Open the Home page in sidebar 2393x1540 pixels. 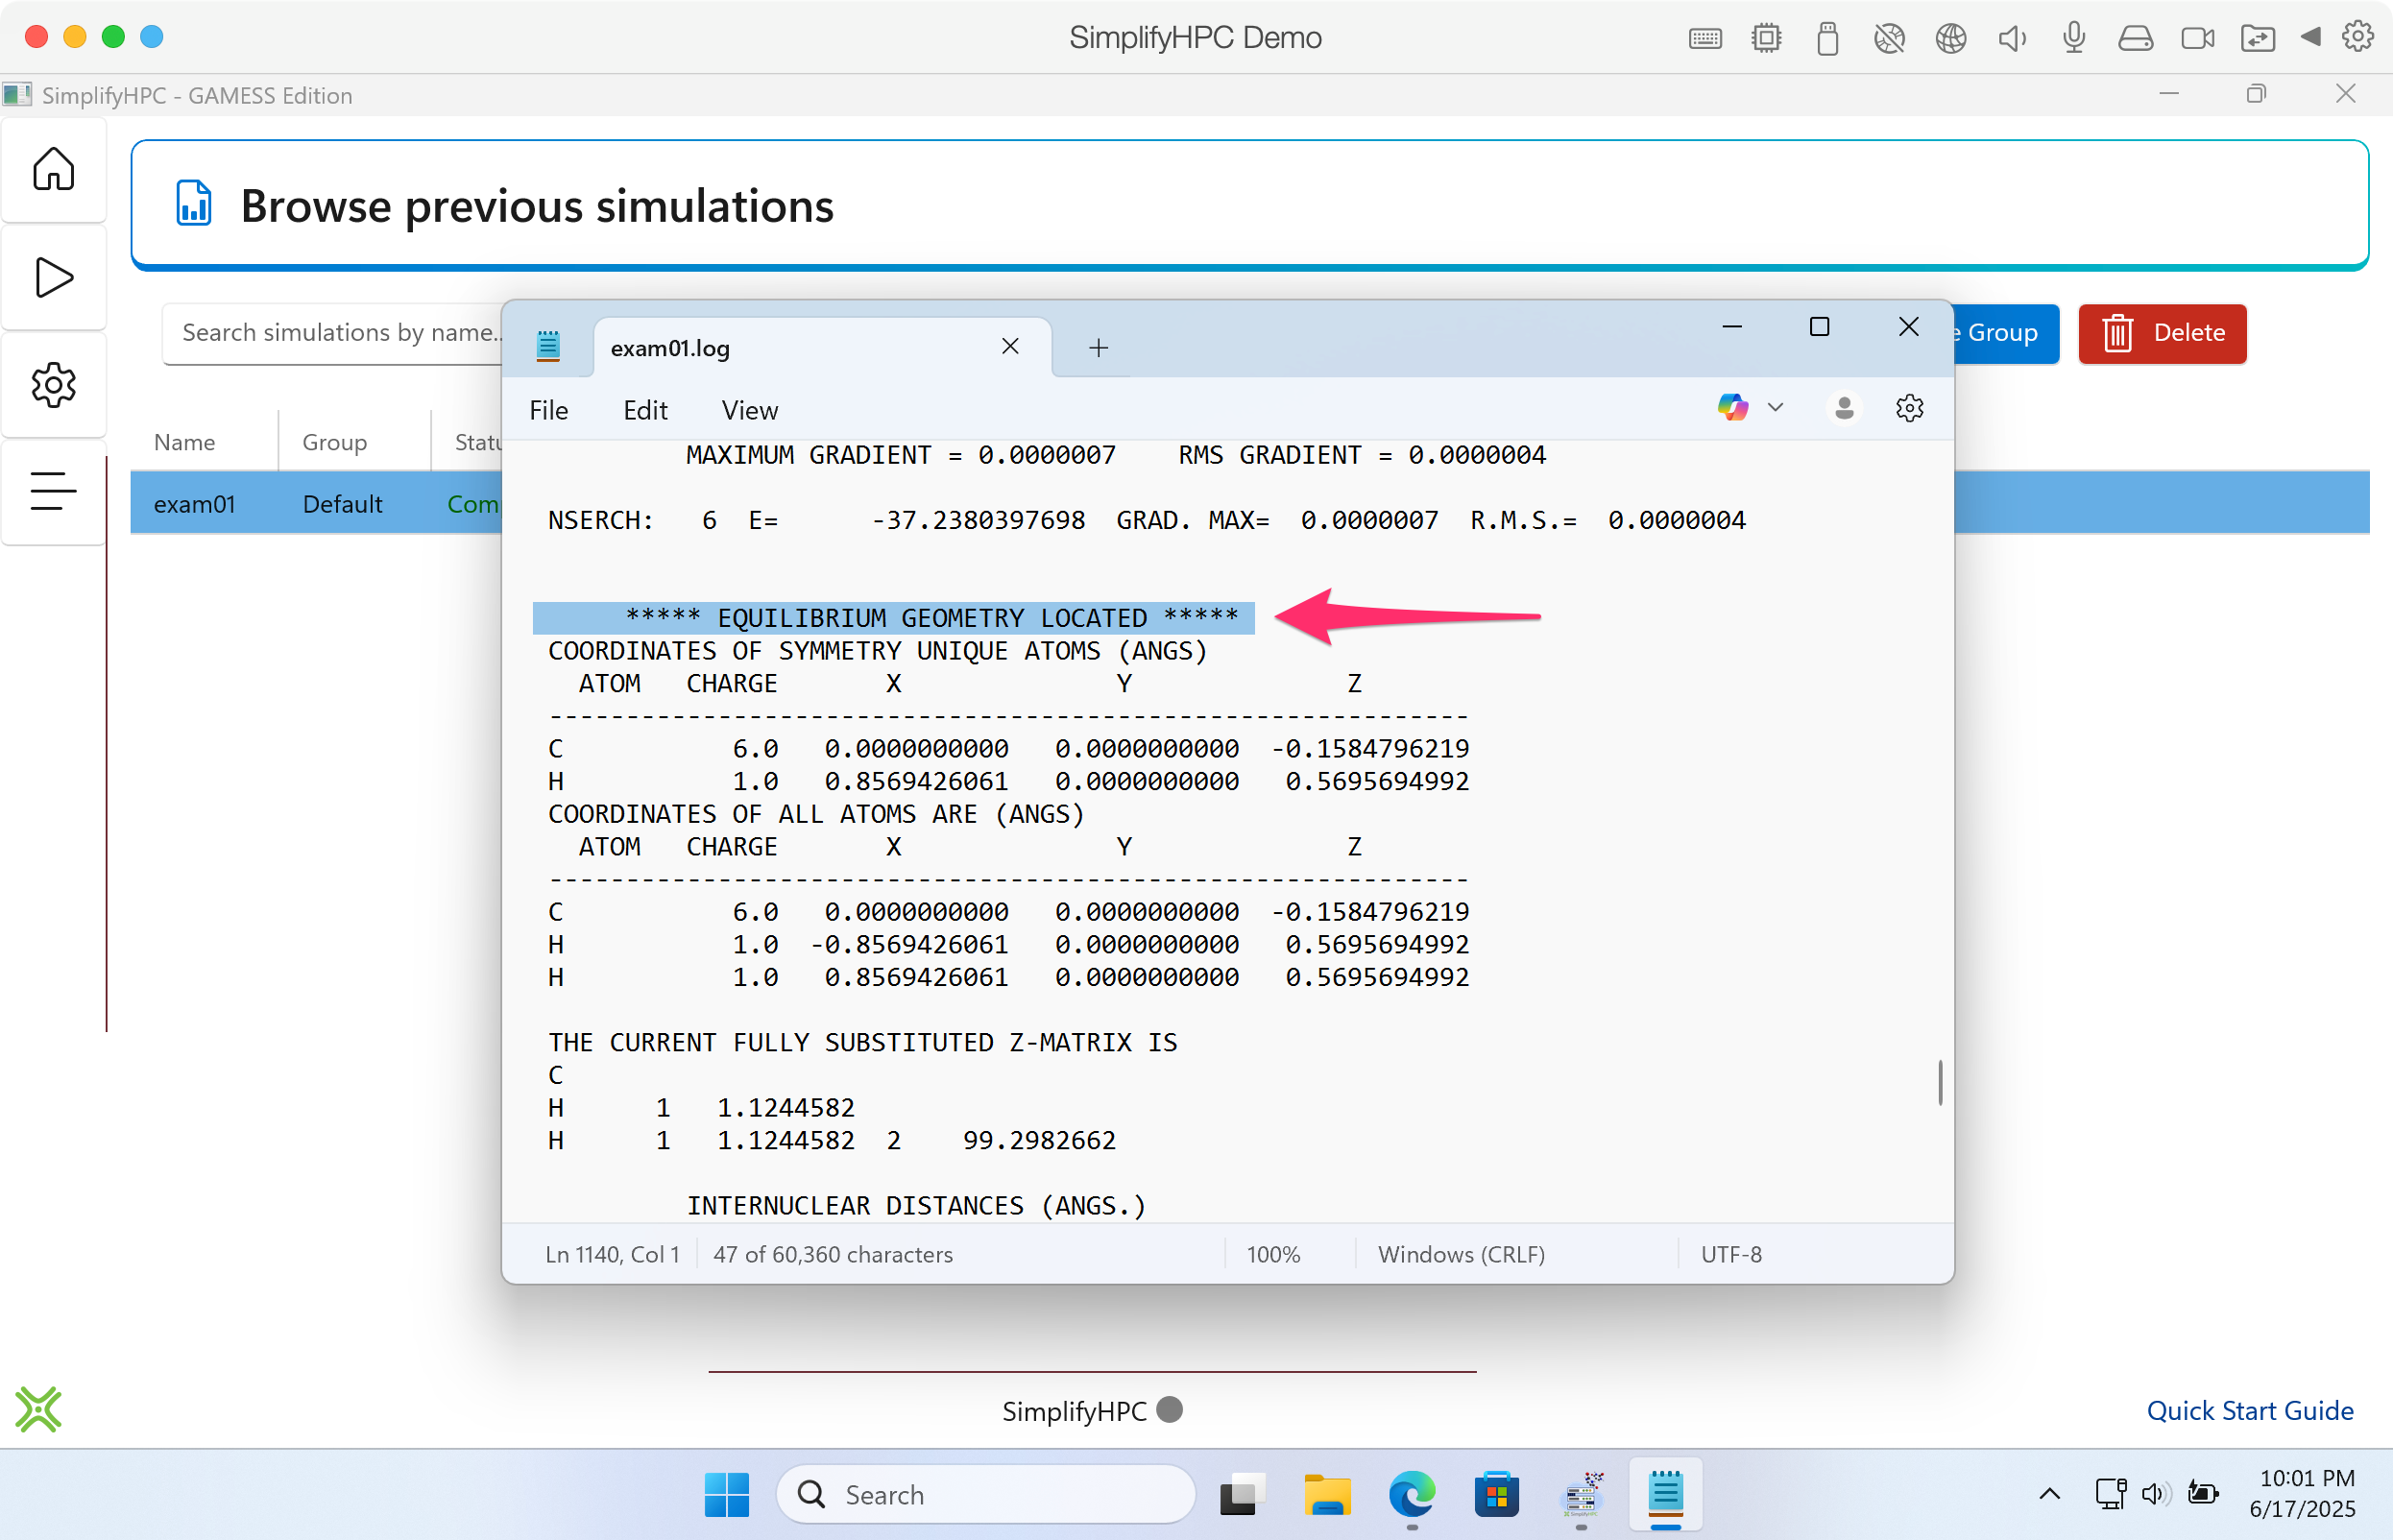coord(53,169)
